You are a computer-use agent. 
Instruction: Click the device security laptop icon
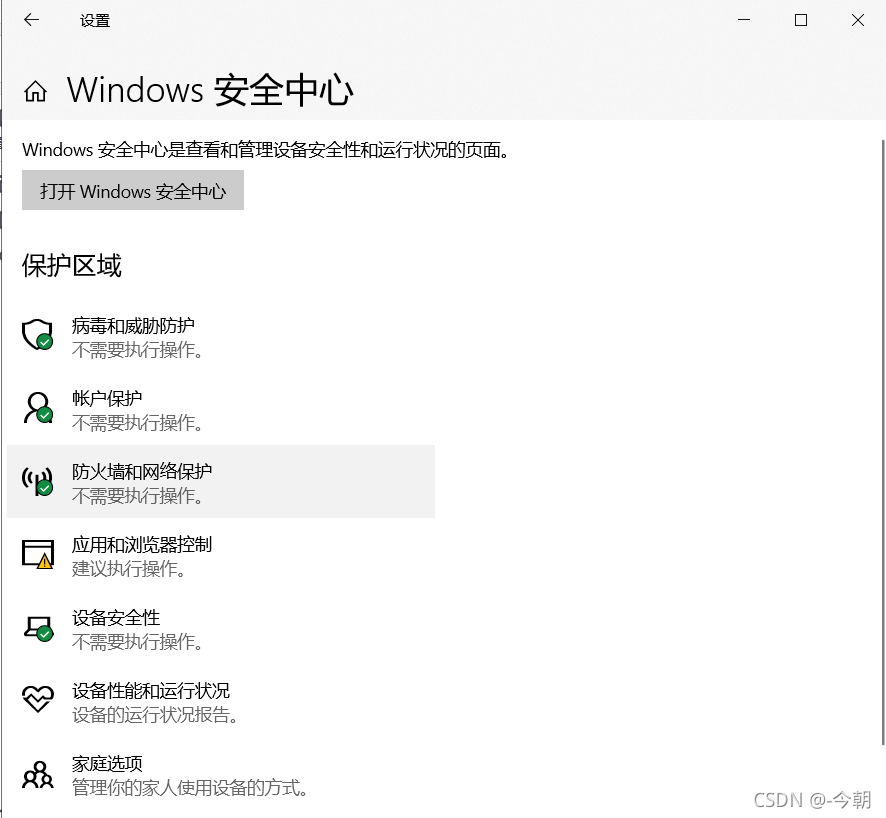(x=37, y=628)
